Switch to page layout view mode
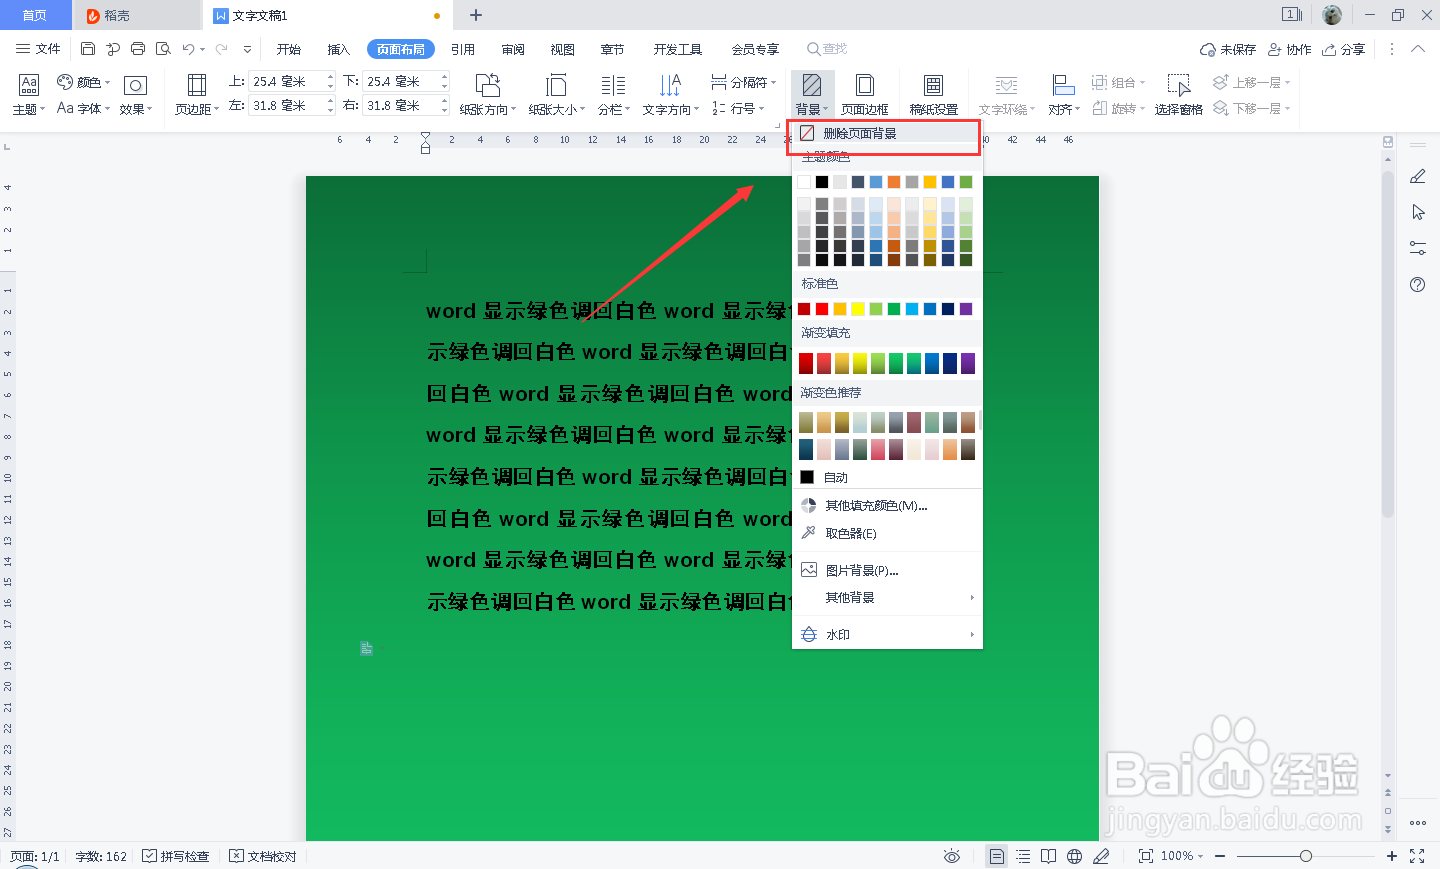 [x=996, y=856]
